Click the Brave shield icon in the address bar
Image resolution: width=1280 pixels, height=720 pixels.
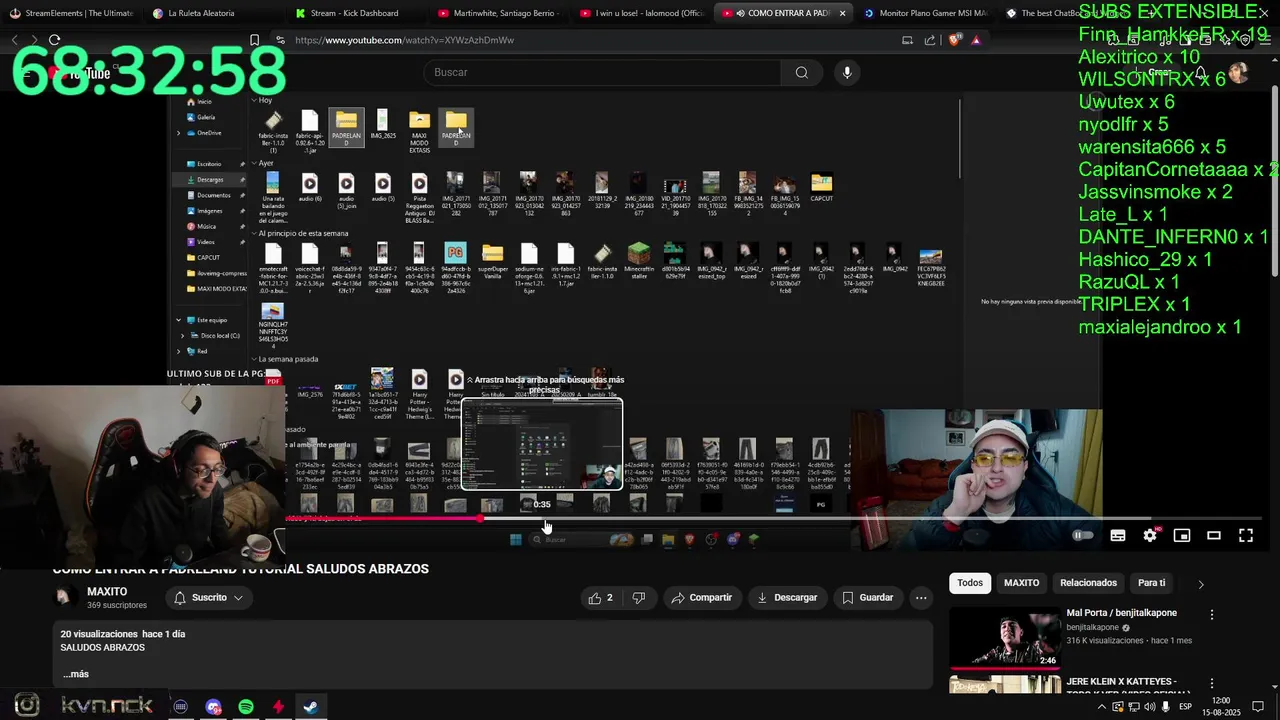click(x=954, y=40)
